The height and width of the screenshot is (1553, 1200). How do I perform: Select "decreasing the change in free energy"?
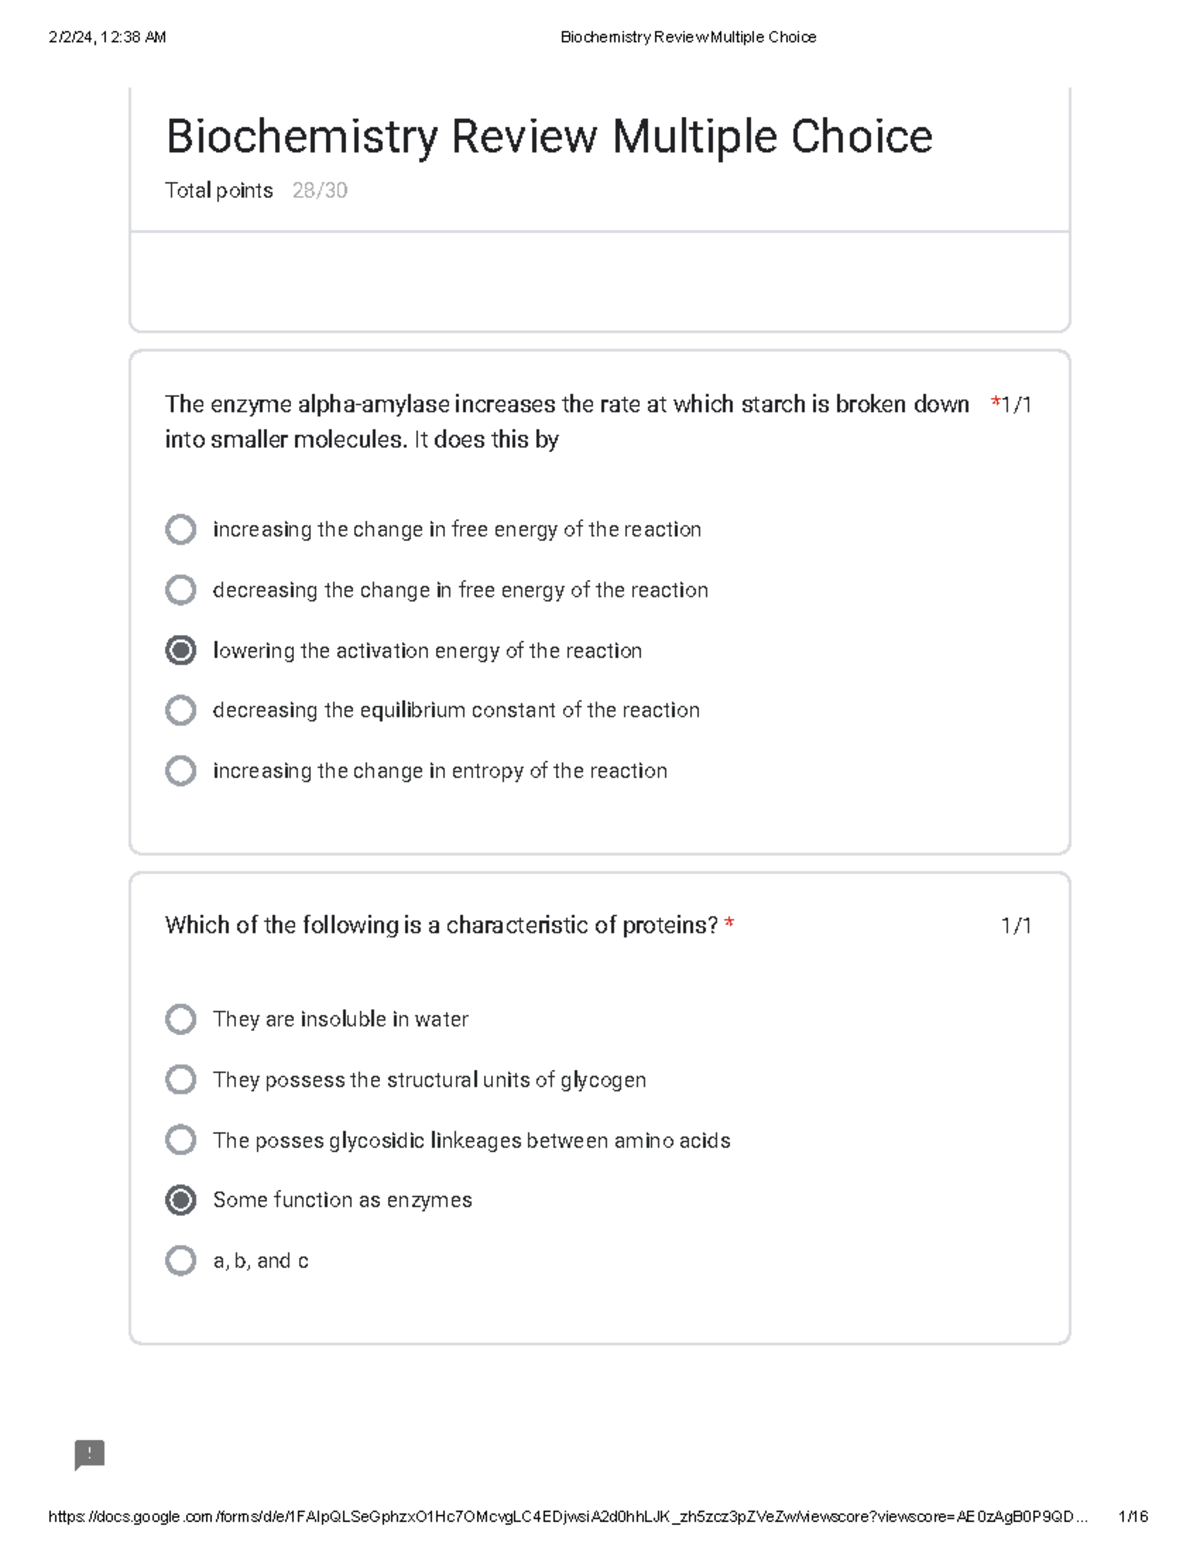180,589
